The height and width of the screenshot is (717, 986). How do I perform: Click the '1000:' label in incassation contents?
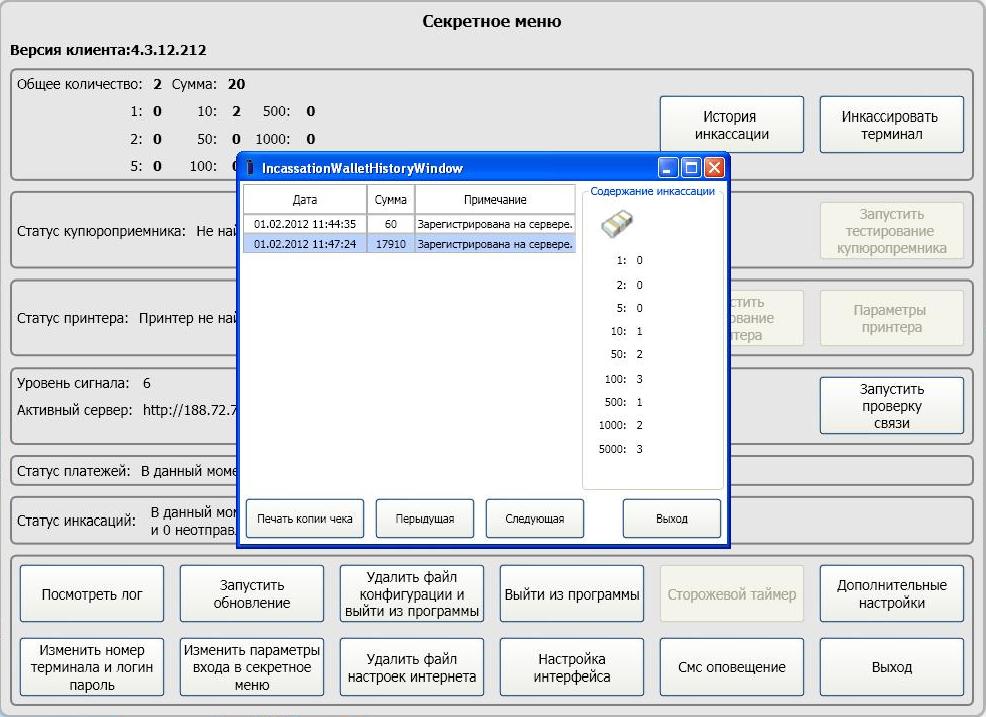[x=612, y=425]
